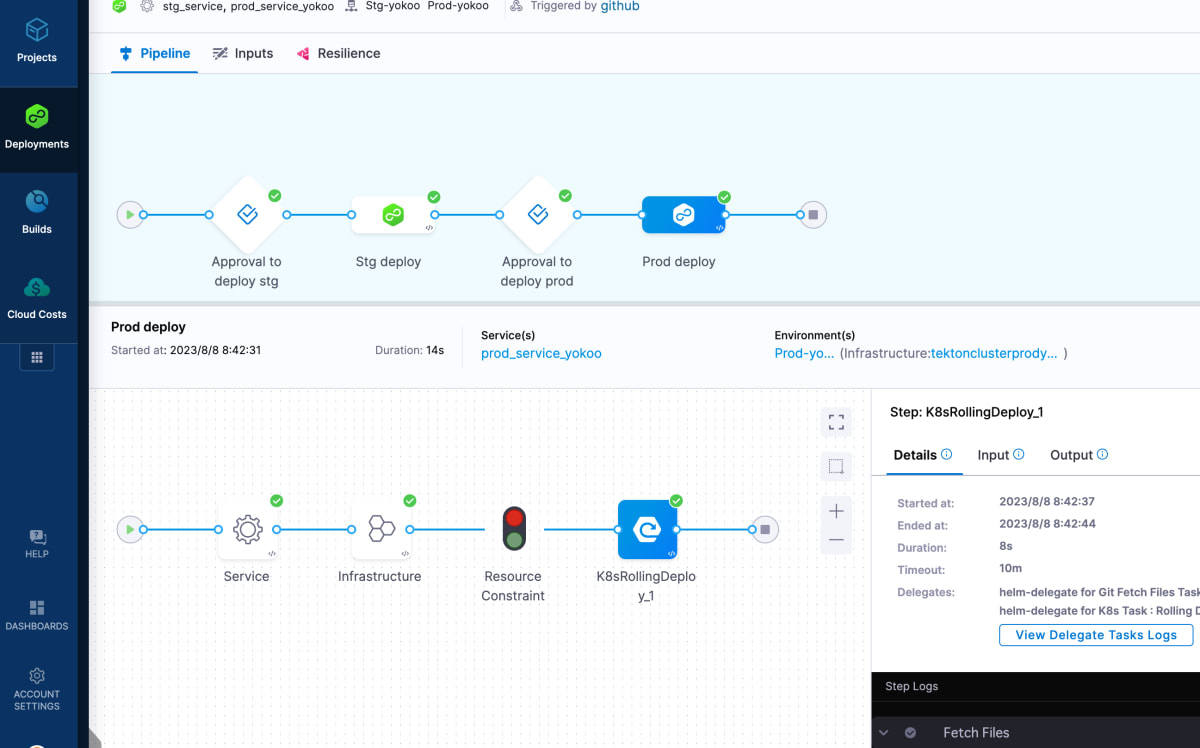
Task: Toggle fullscreen for the step graph
Action: [x=836, y=422]
